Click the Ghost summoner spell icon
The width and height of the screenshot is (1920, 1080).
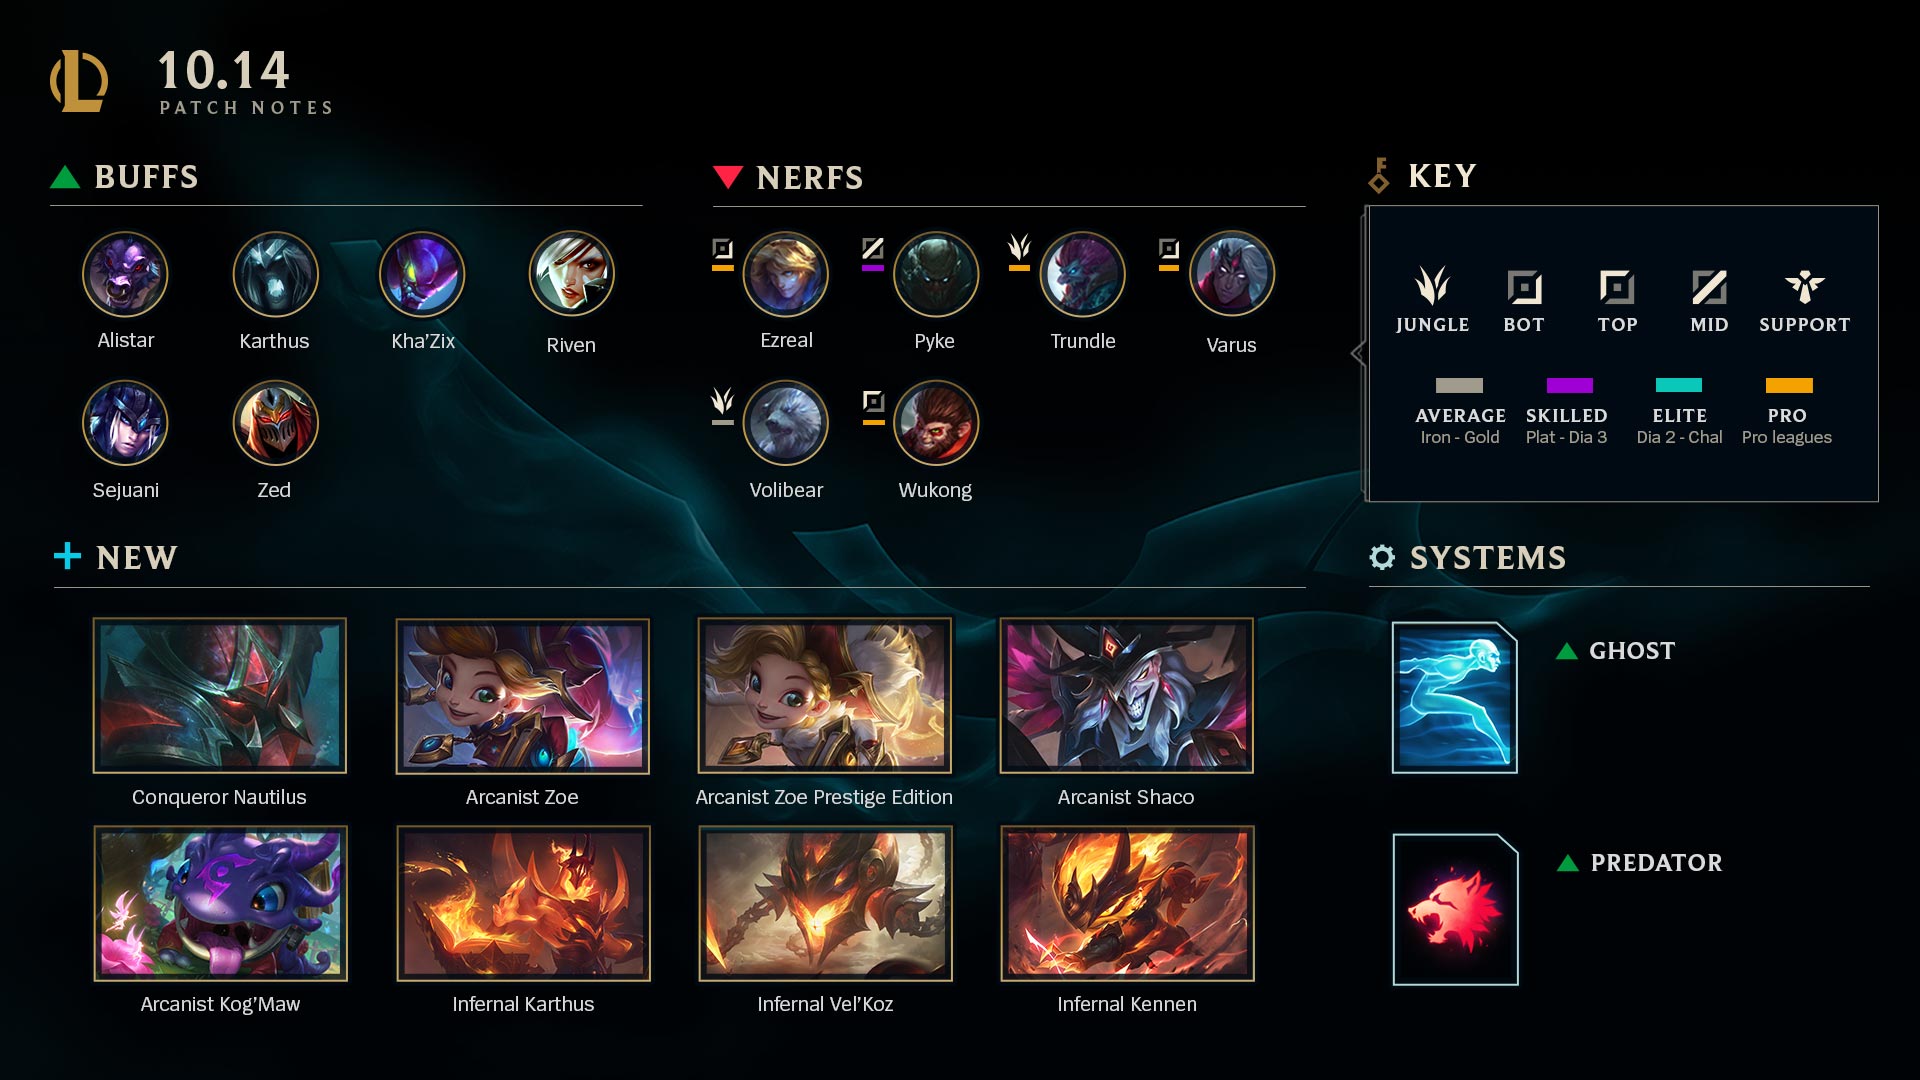click(1455, 697)
